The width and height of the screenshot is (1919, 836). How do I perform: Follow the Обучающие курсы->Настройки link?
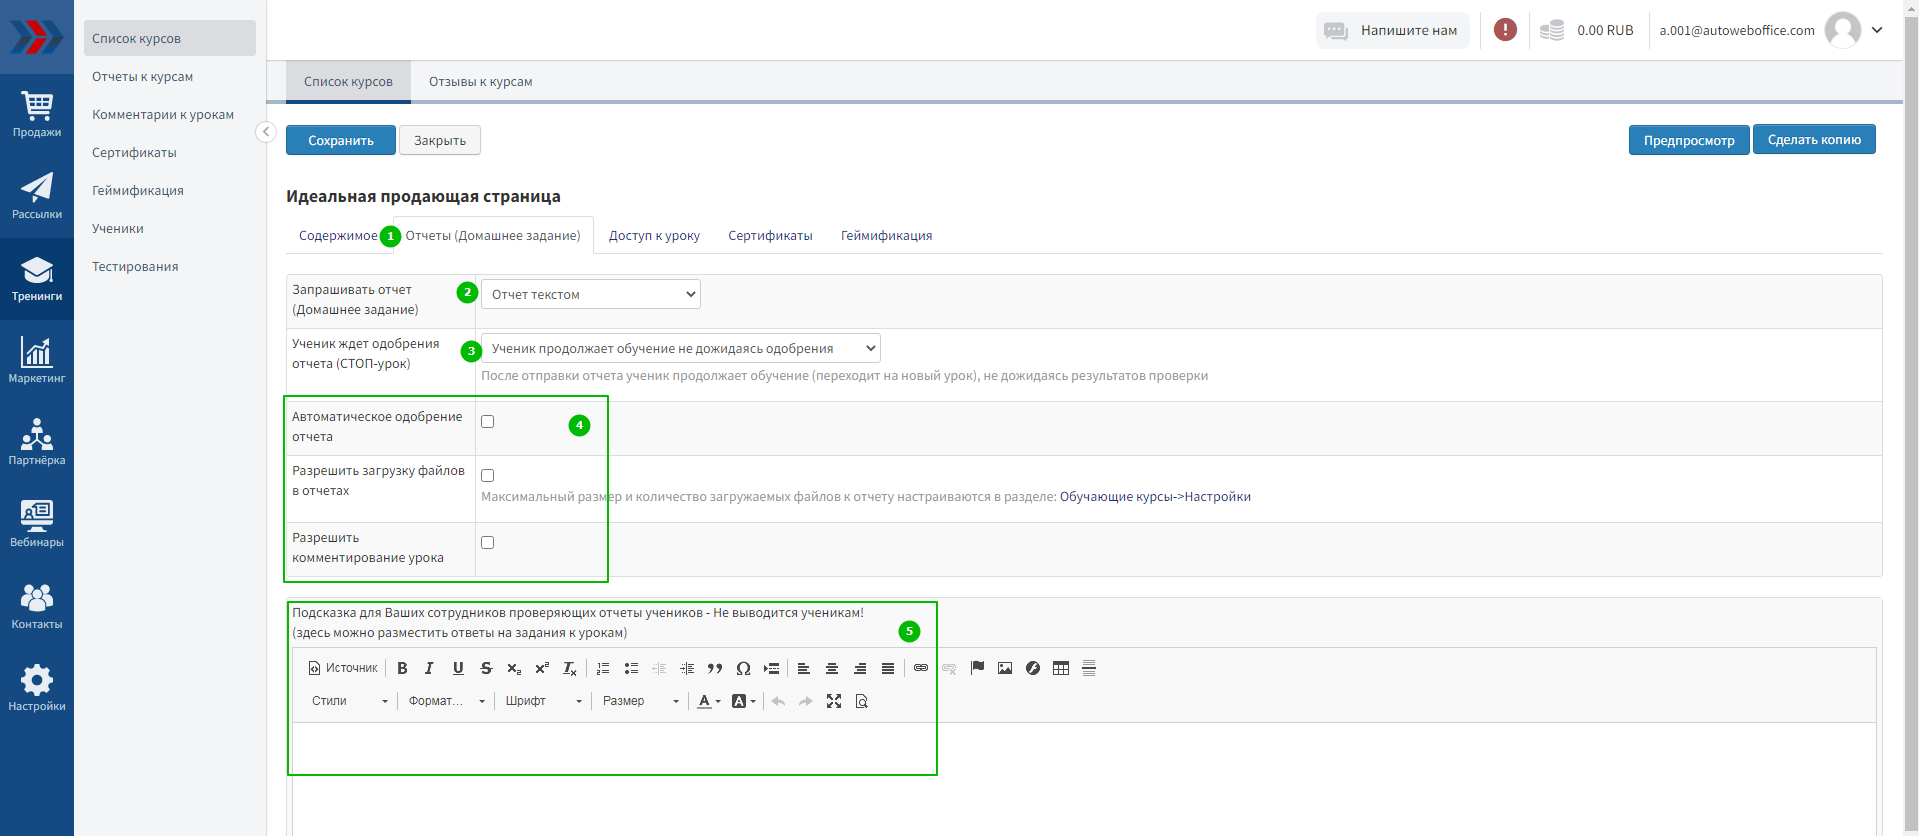click(x=1155, y=497)
